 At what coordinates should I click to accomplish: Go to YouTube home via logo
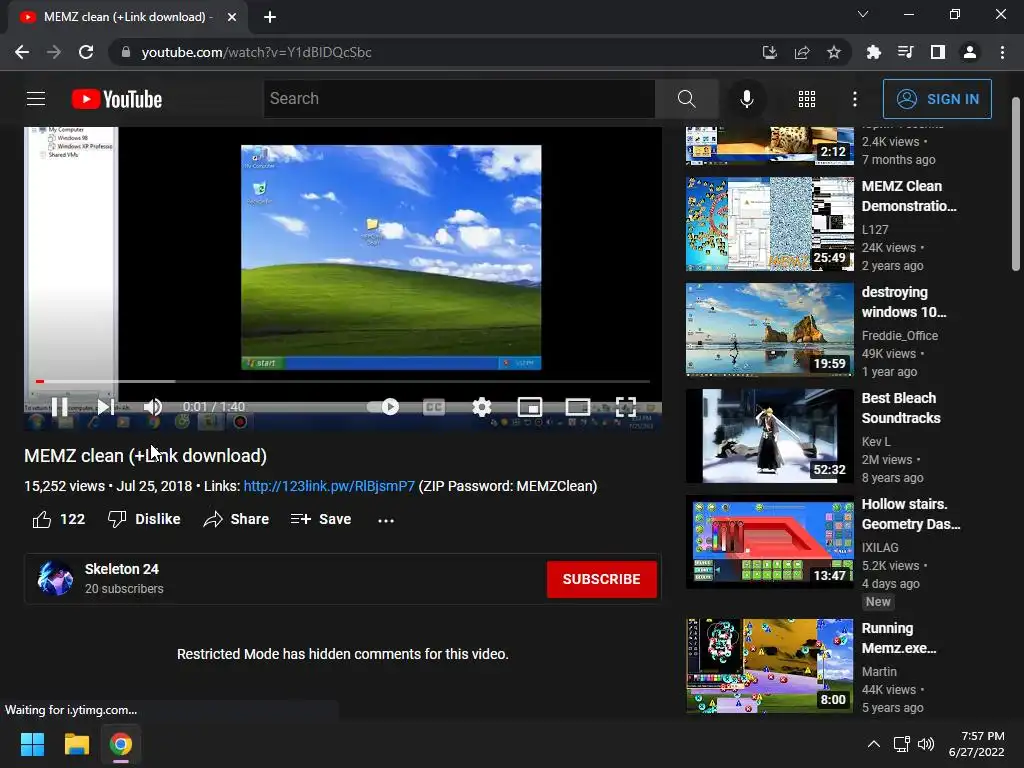point(117,99)
